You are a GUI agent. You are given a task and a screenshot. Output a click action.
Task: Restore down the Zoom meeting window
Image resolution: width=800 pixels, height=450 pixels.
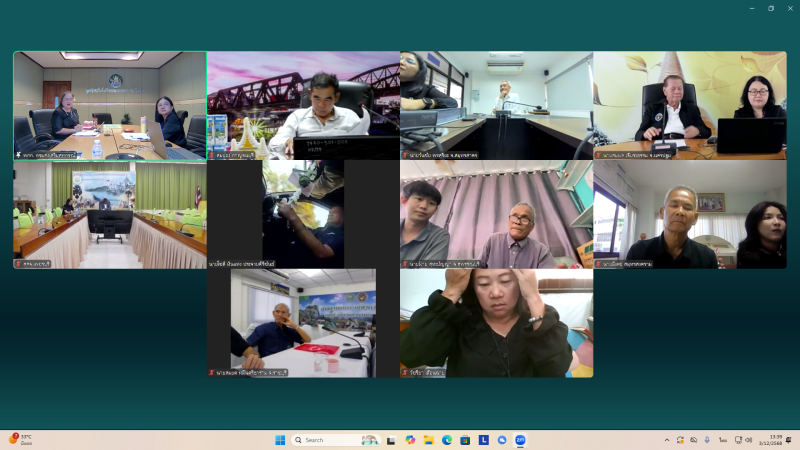[770, 8]
